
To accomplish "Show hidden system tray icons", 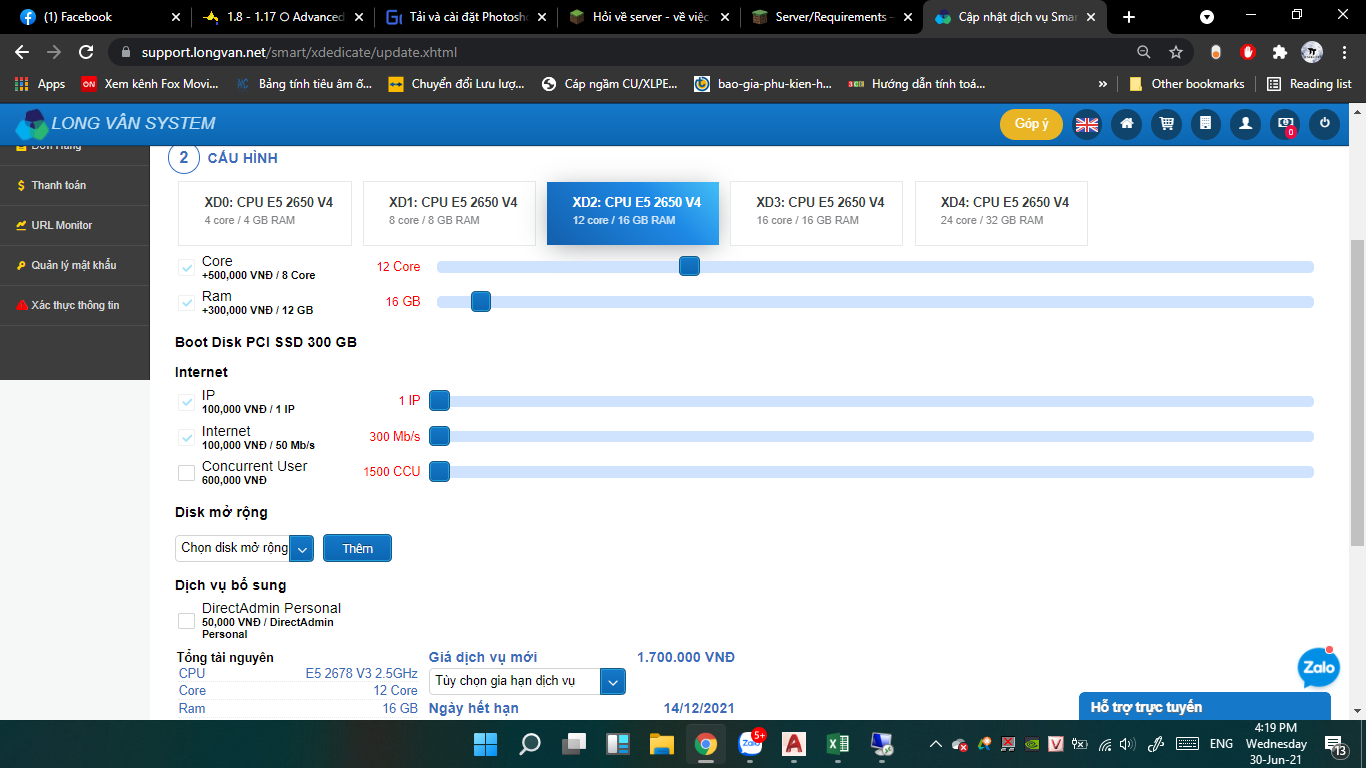I will coord(935,744).
